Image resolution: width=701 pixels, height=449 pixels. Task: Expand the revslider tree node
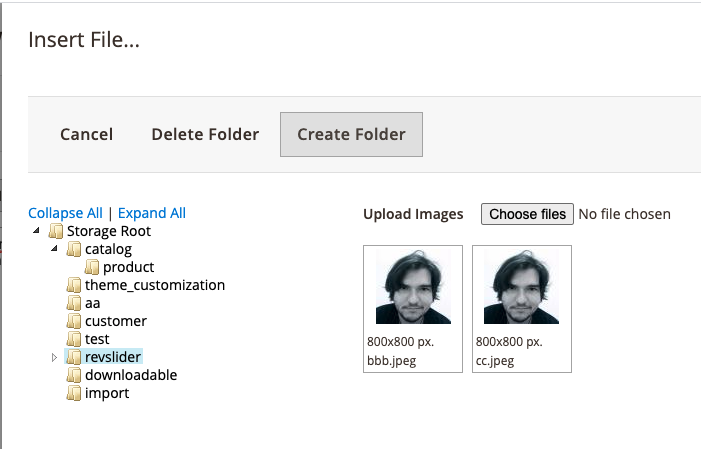click(x=55, y=357)
